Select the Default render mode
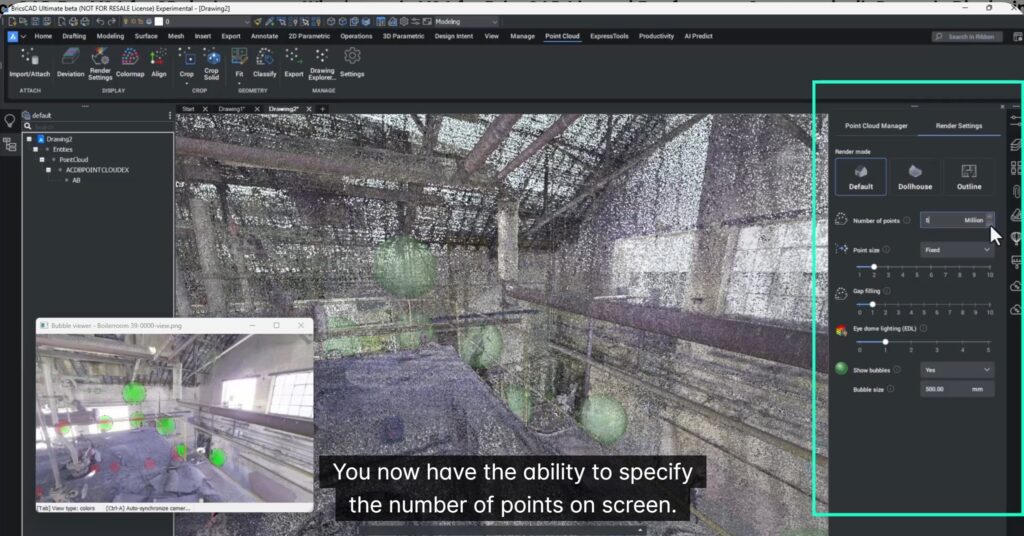Screen dimensions: 1024x536 861,176
